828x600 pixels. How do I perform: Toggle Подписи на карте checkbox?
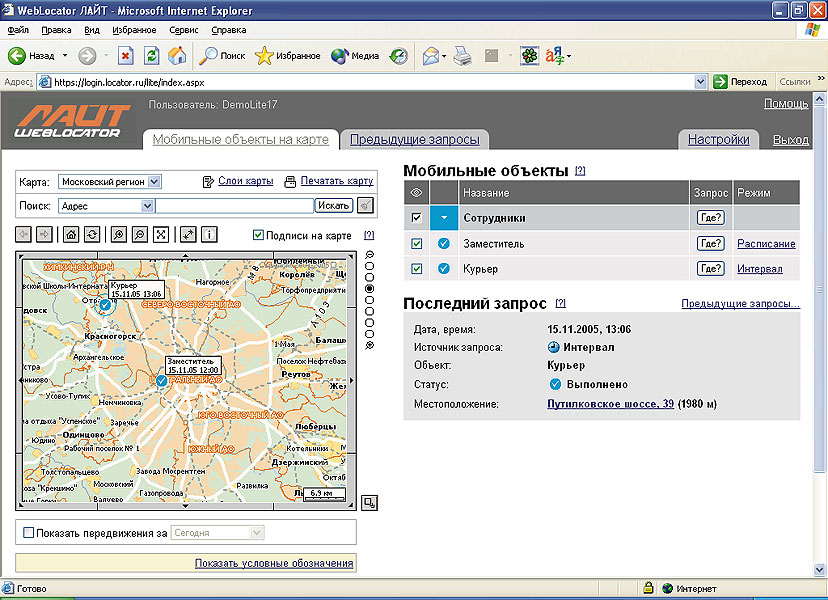258,235
